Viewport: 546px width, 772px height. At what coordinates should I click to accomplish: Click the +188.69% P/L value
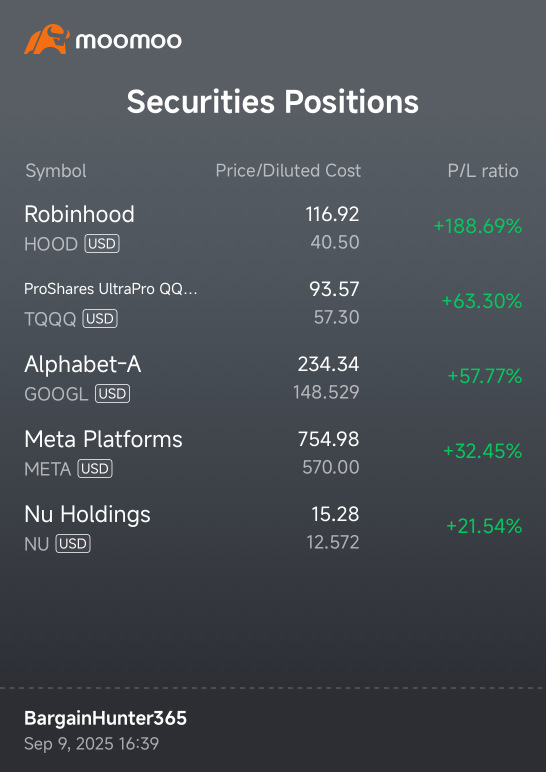tap(478, 227)
